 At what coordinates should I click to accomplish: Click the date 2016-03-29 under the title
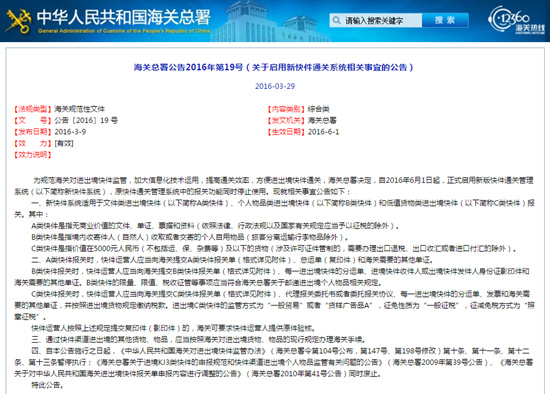pyautogui.click(x=275, y=86)
